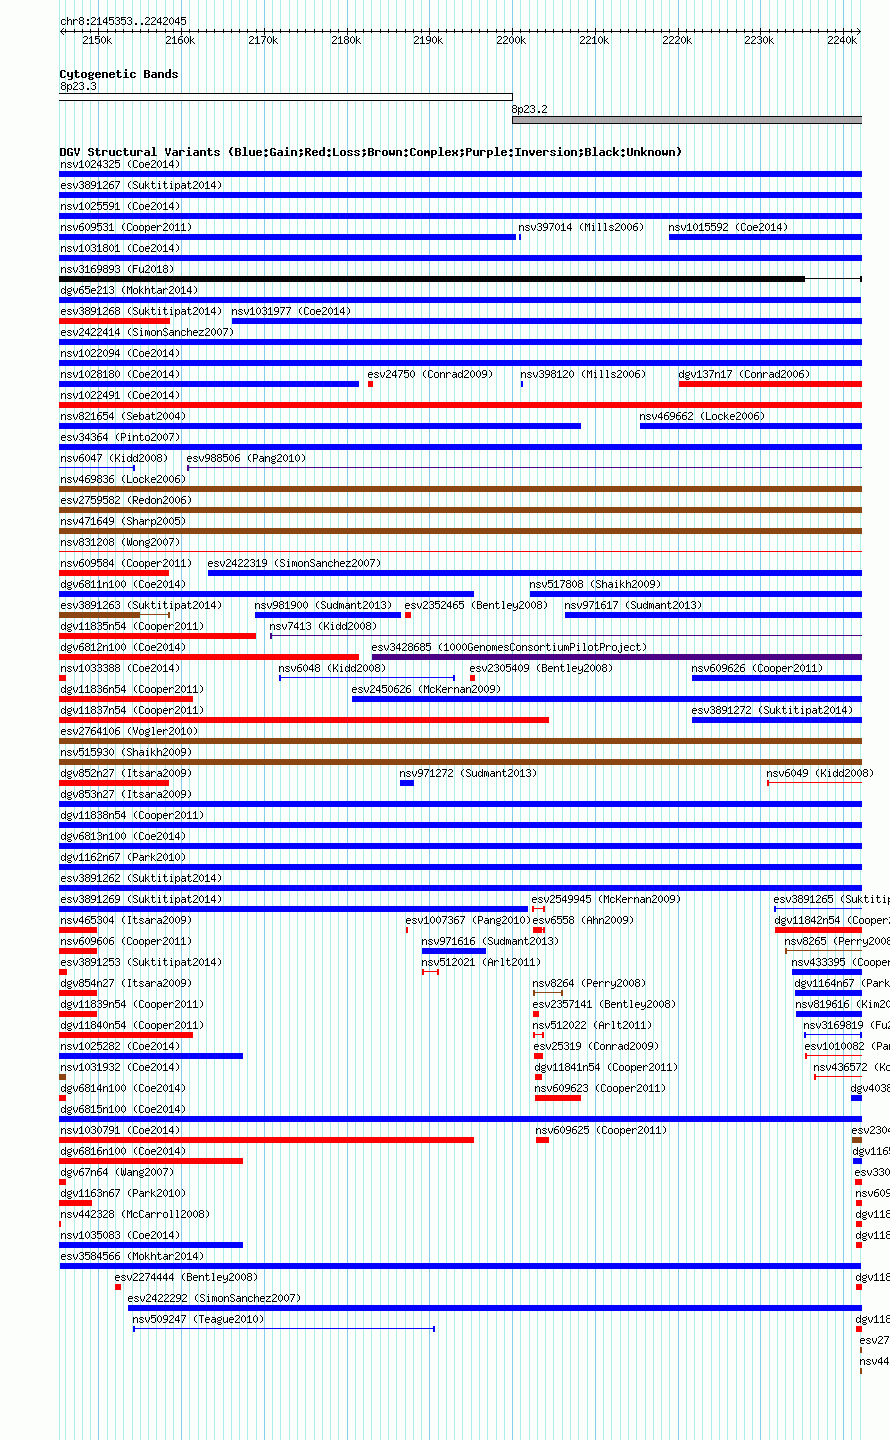Click esv2764106 (Vogler2010) label
Viewport: 890px width, 1440px height.
(129, 731)
